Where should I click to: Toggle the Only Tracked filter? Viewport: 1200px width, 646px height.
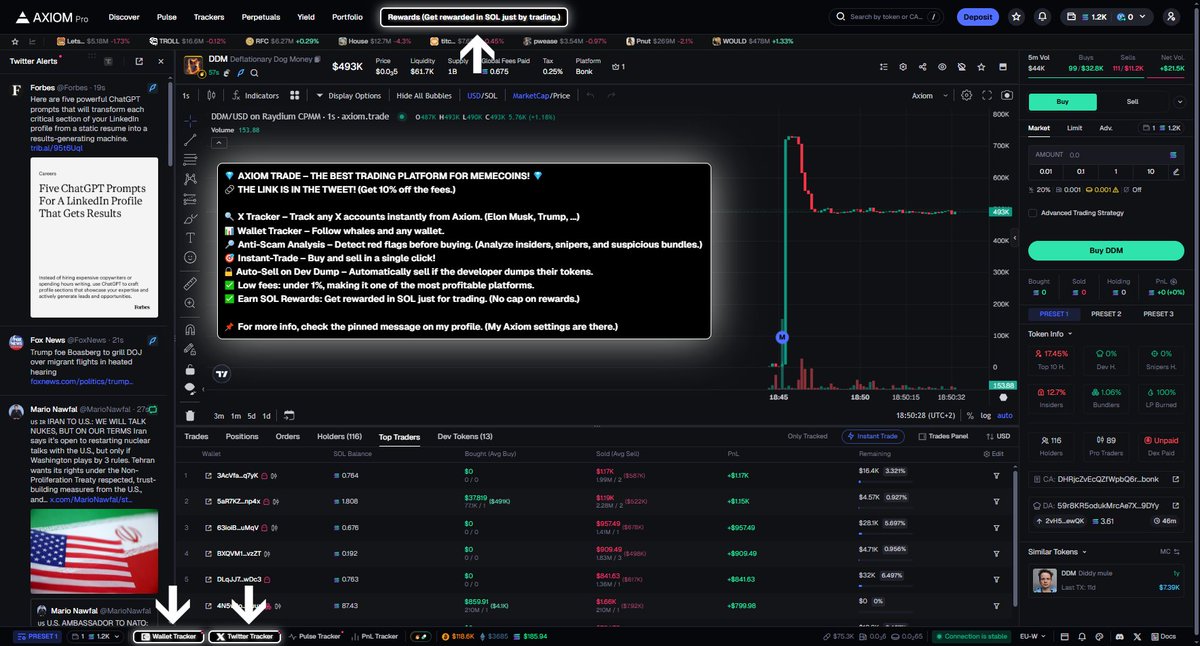point(807,436)
